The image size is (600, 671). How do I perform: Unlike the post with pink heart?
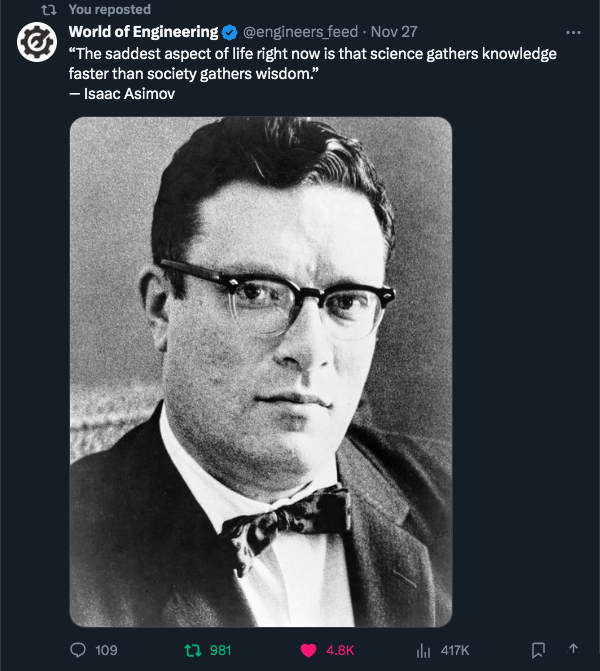(308, 650)
